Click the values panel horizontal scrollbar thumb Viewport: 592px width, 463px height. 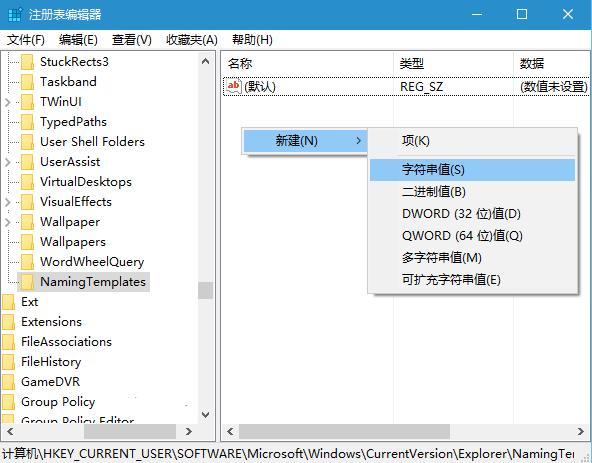(344, 431)
